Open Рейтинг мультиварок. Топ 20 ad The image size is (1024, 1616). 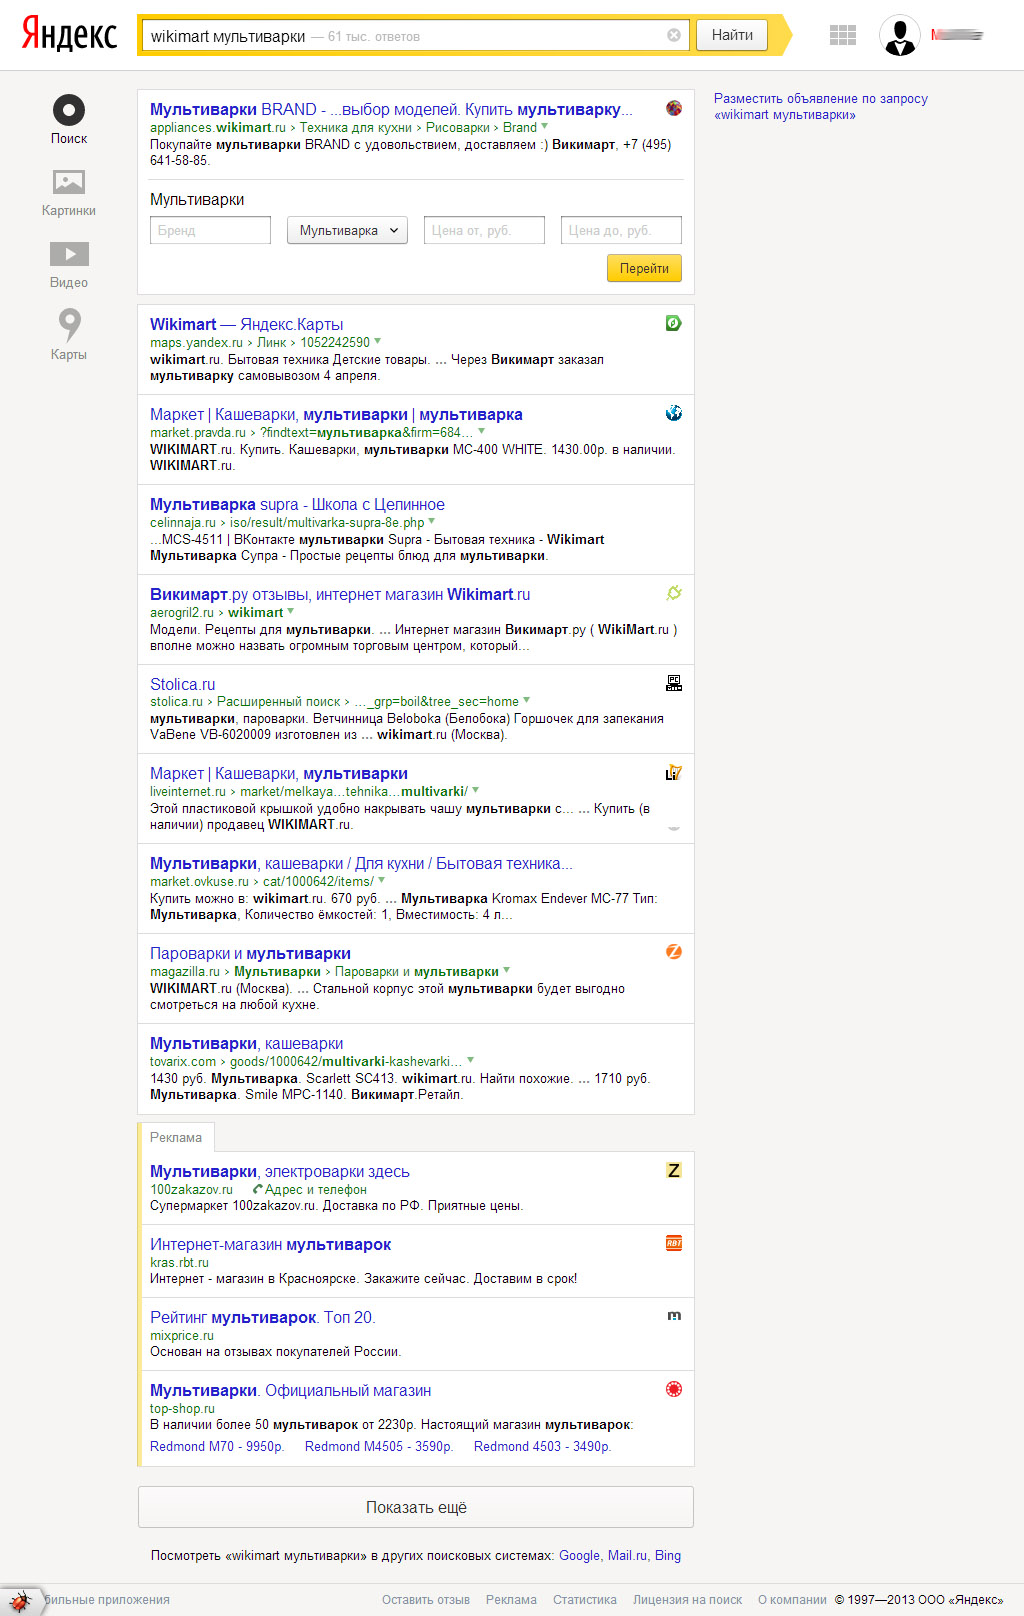coord(262,1317)
